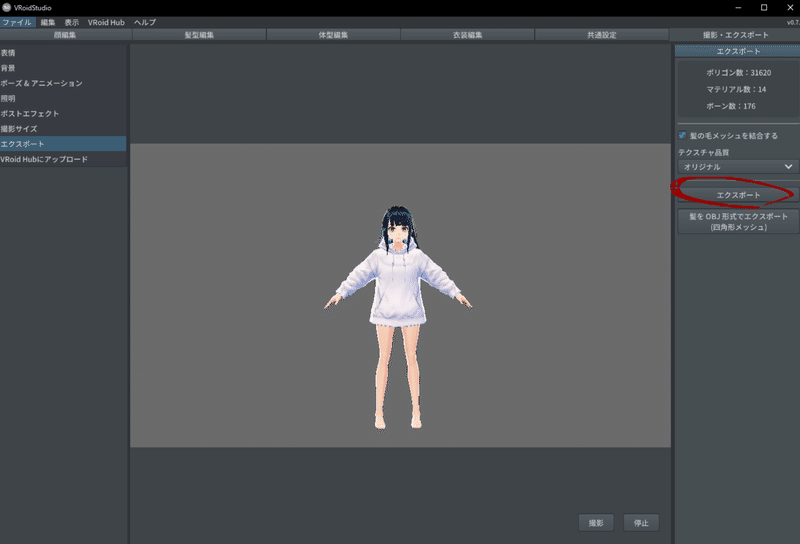Minimize the VRoidStudio window
Viewport: 800px width, 544px height.
click(x=738, y=8)
